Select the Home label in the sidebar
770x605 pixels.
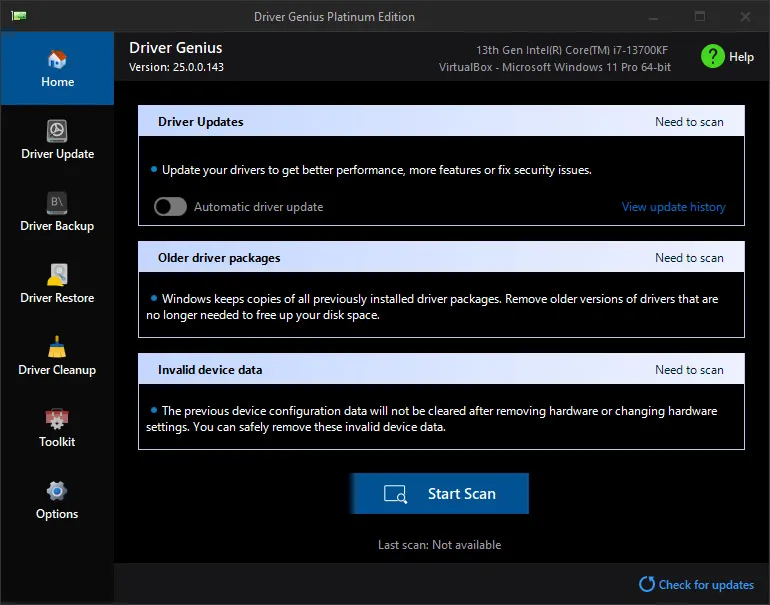[x=57, y=82]
